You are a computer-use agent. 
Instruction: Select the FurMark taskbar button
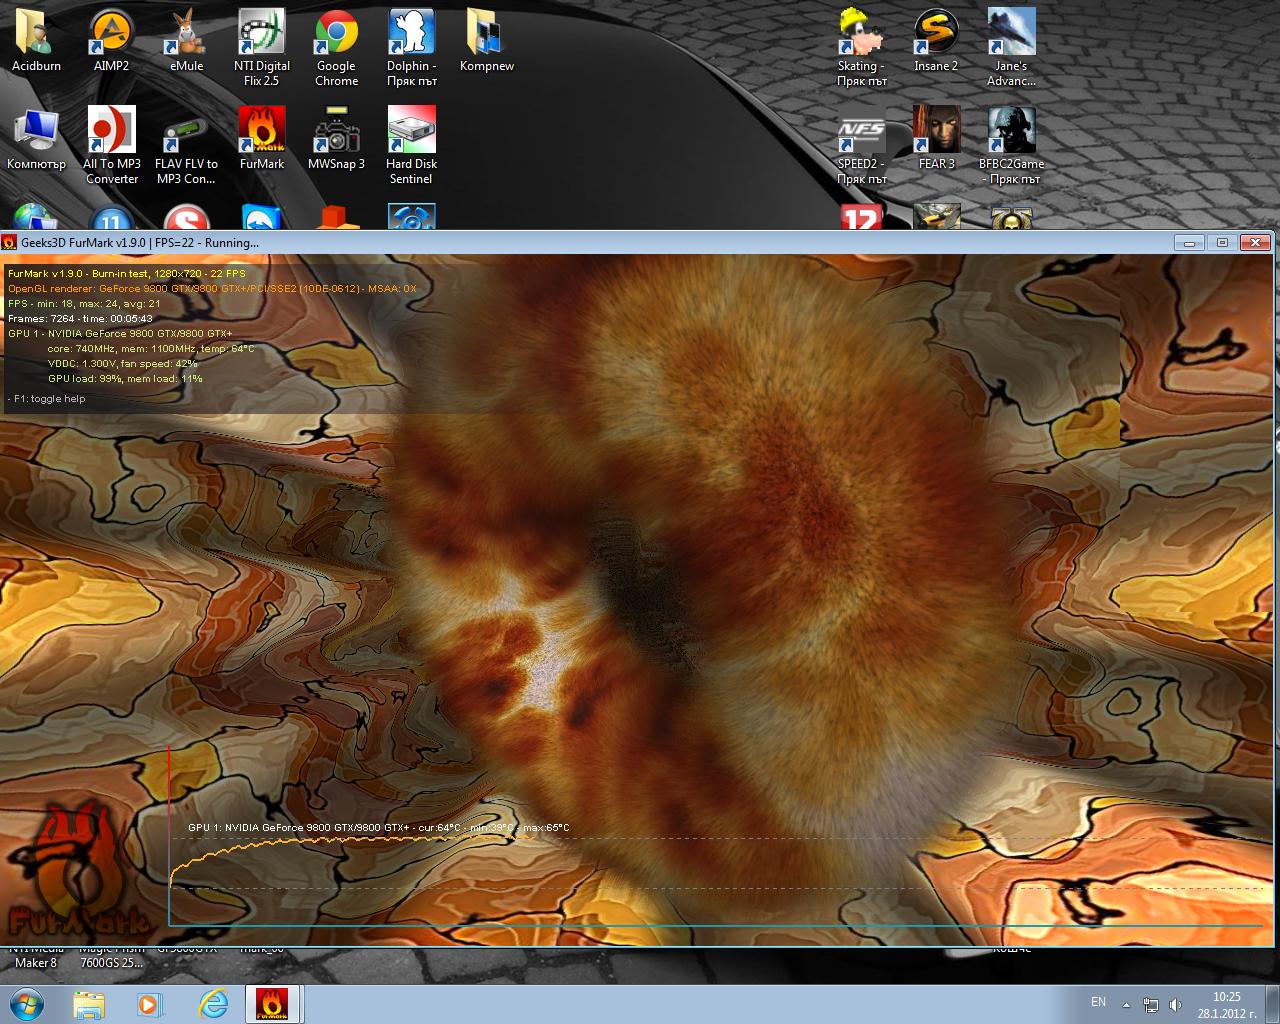click(273, 1004)
